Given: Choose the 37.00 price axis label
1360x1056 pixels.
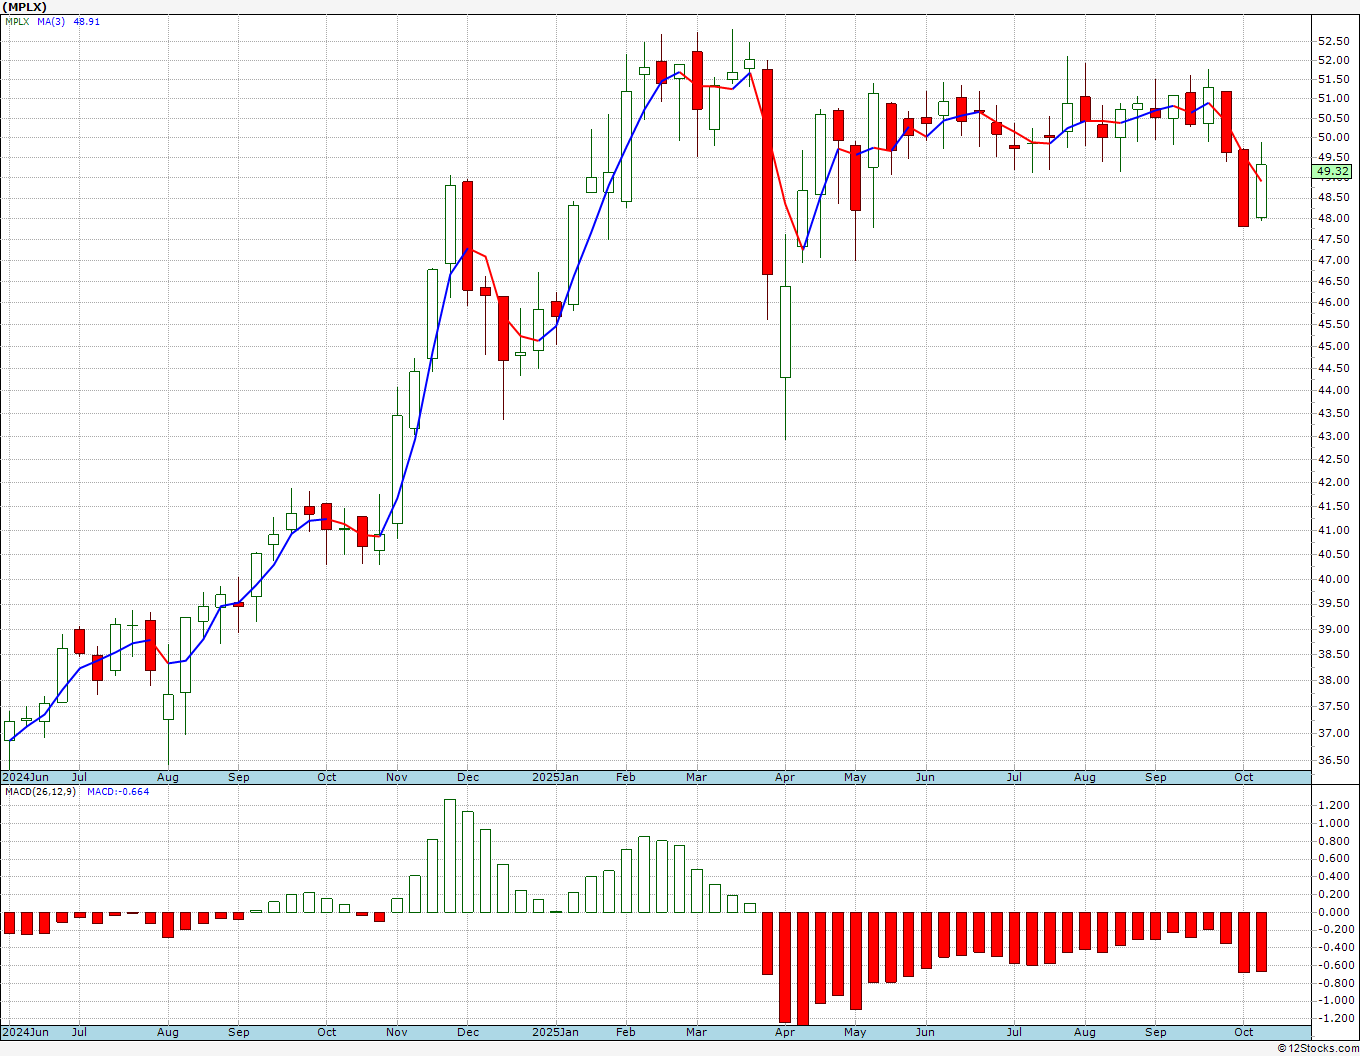Looking at the screenshot, I should pos(1333,733).
